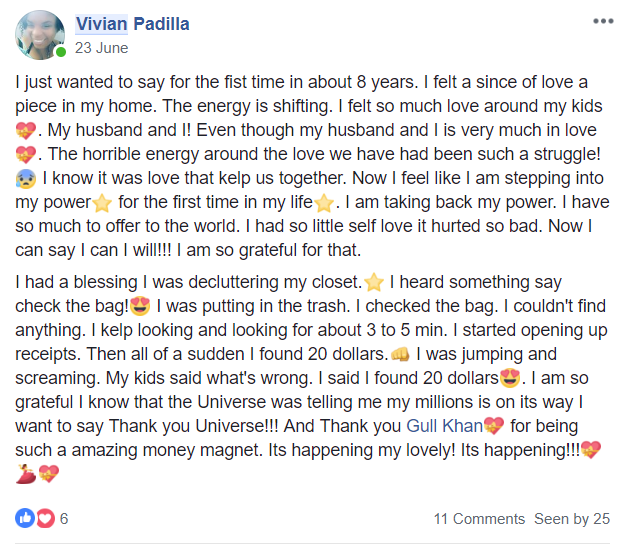Click the star emoji after 'in my life'
This screenshot has width=623, height=547.
322,205
